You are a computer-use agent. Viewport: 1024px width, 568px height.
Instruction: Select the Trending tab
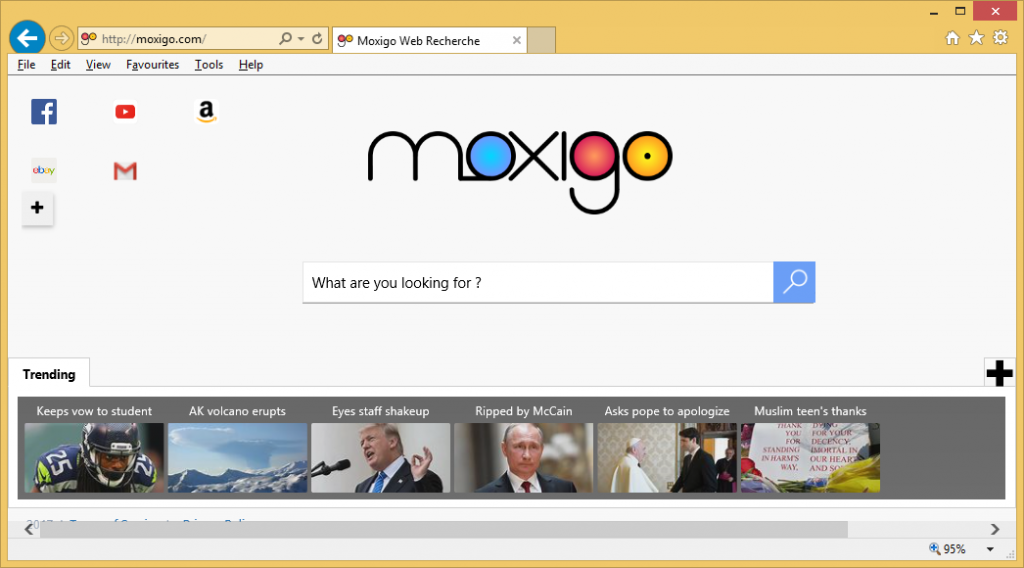click(49, 374)
